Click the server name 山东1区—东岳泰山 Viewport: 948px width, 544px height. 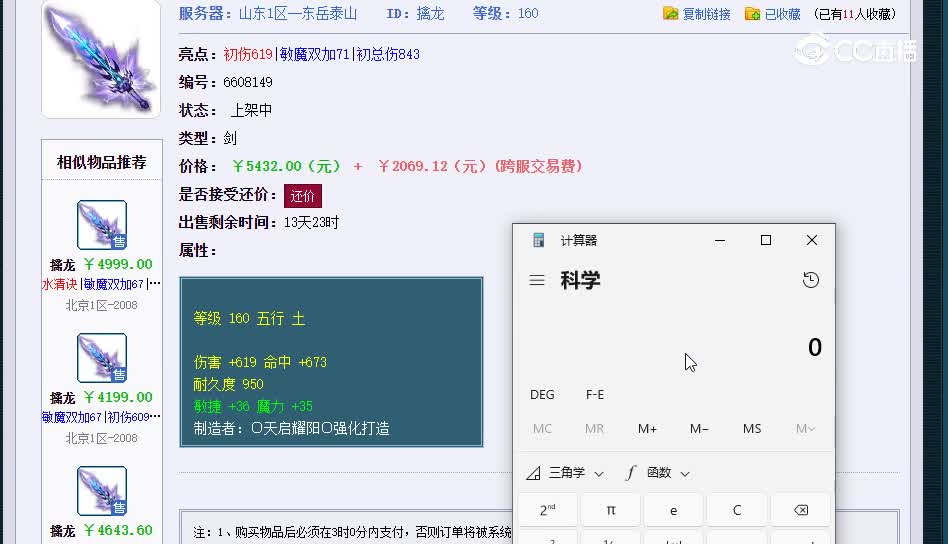coord(297,13)
